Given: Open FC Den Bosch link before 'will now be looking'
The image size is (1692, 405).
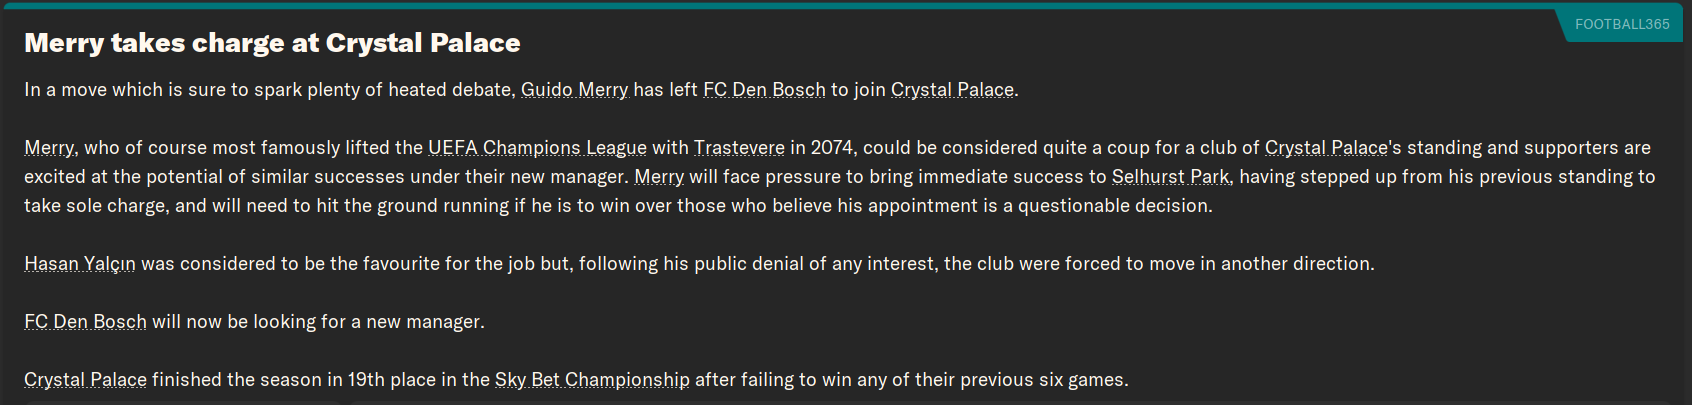Looking at the screenshot, I should pyautogui.click(x=85, y=322).
